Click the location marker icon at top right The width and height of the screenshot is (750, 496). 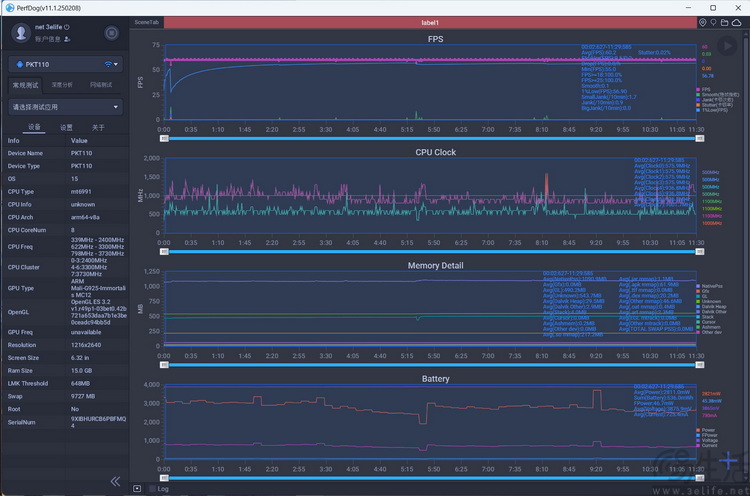tap(703, 22)
